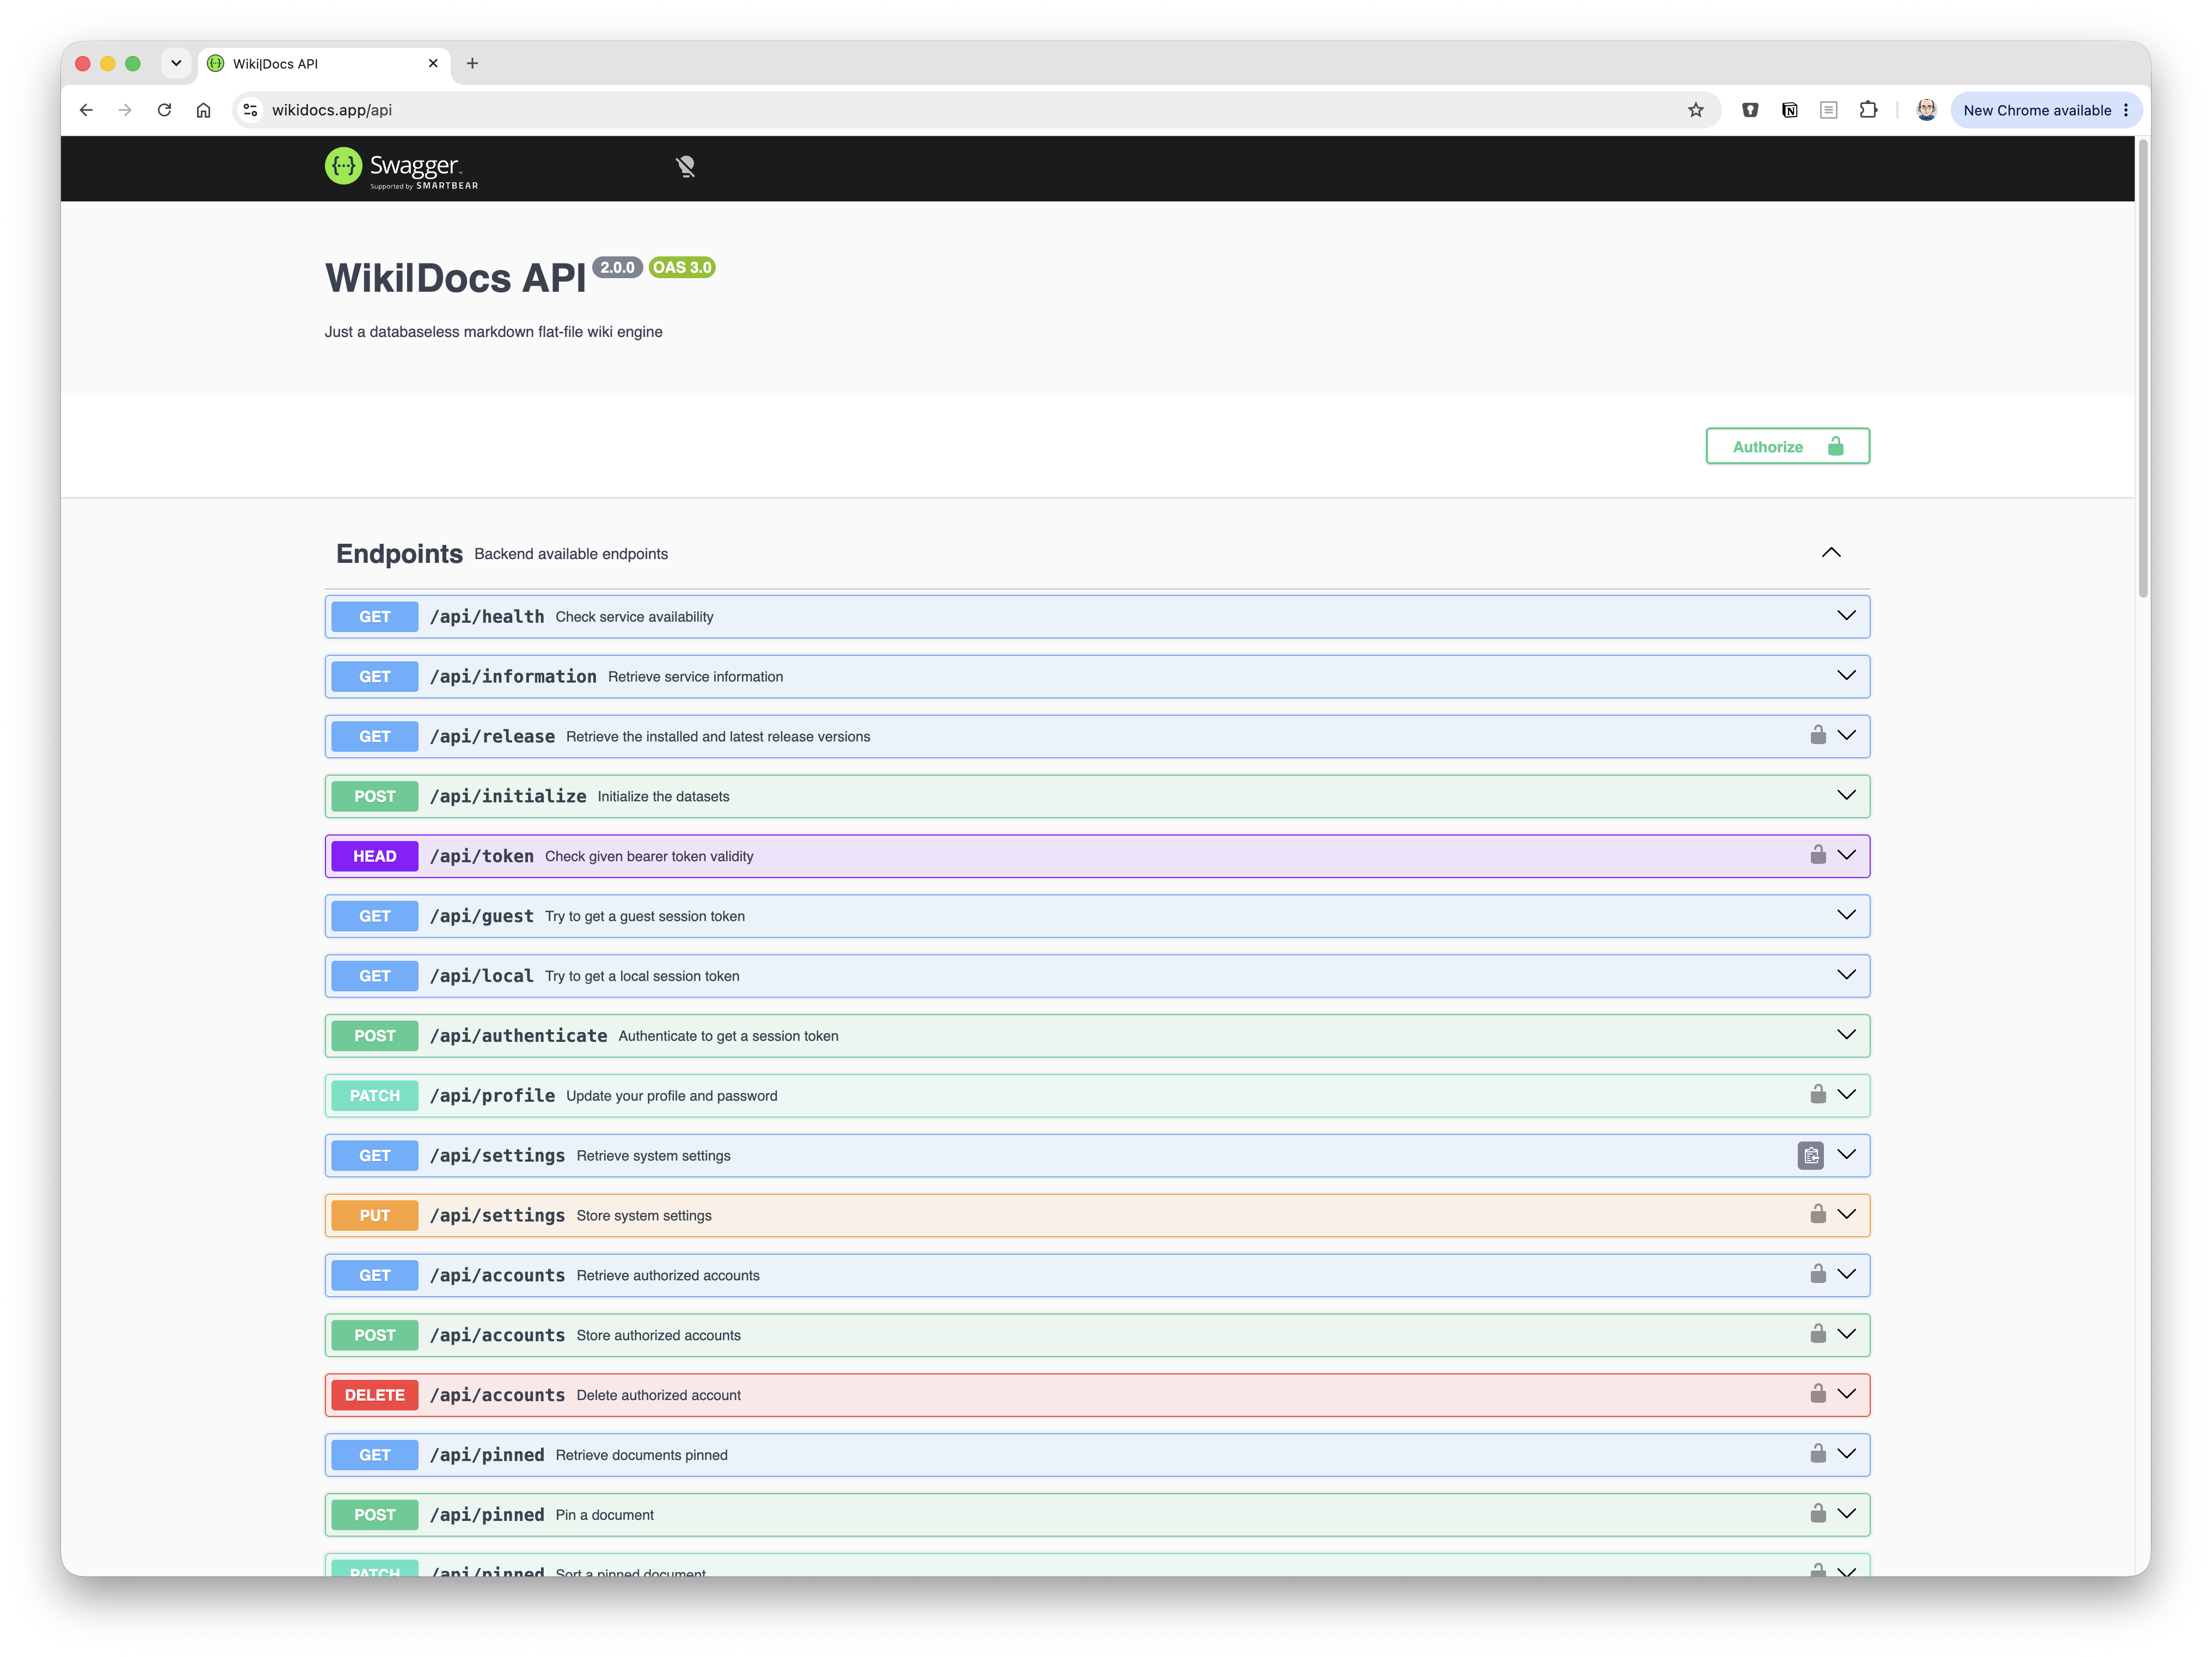Collapse the Endpoints section
Screen dimensions: 2212x1657
(x=1830, y=553)
